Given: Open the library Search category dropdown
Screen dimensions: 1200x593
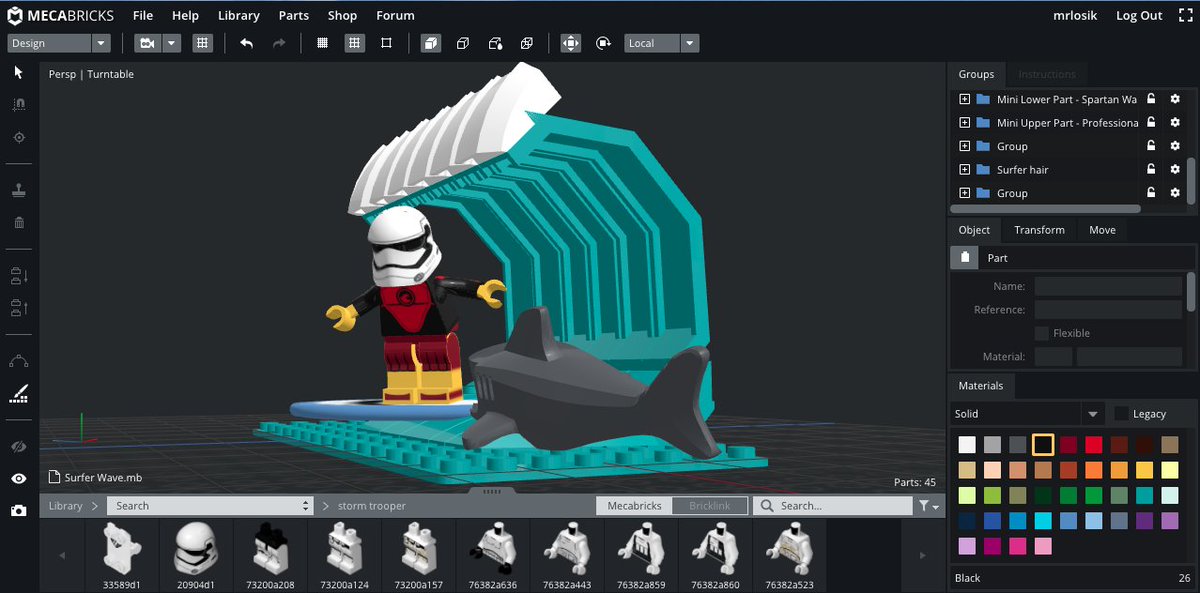Looking at the screenshot, I should [x=210, y=506].
